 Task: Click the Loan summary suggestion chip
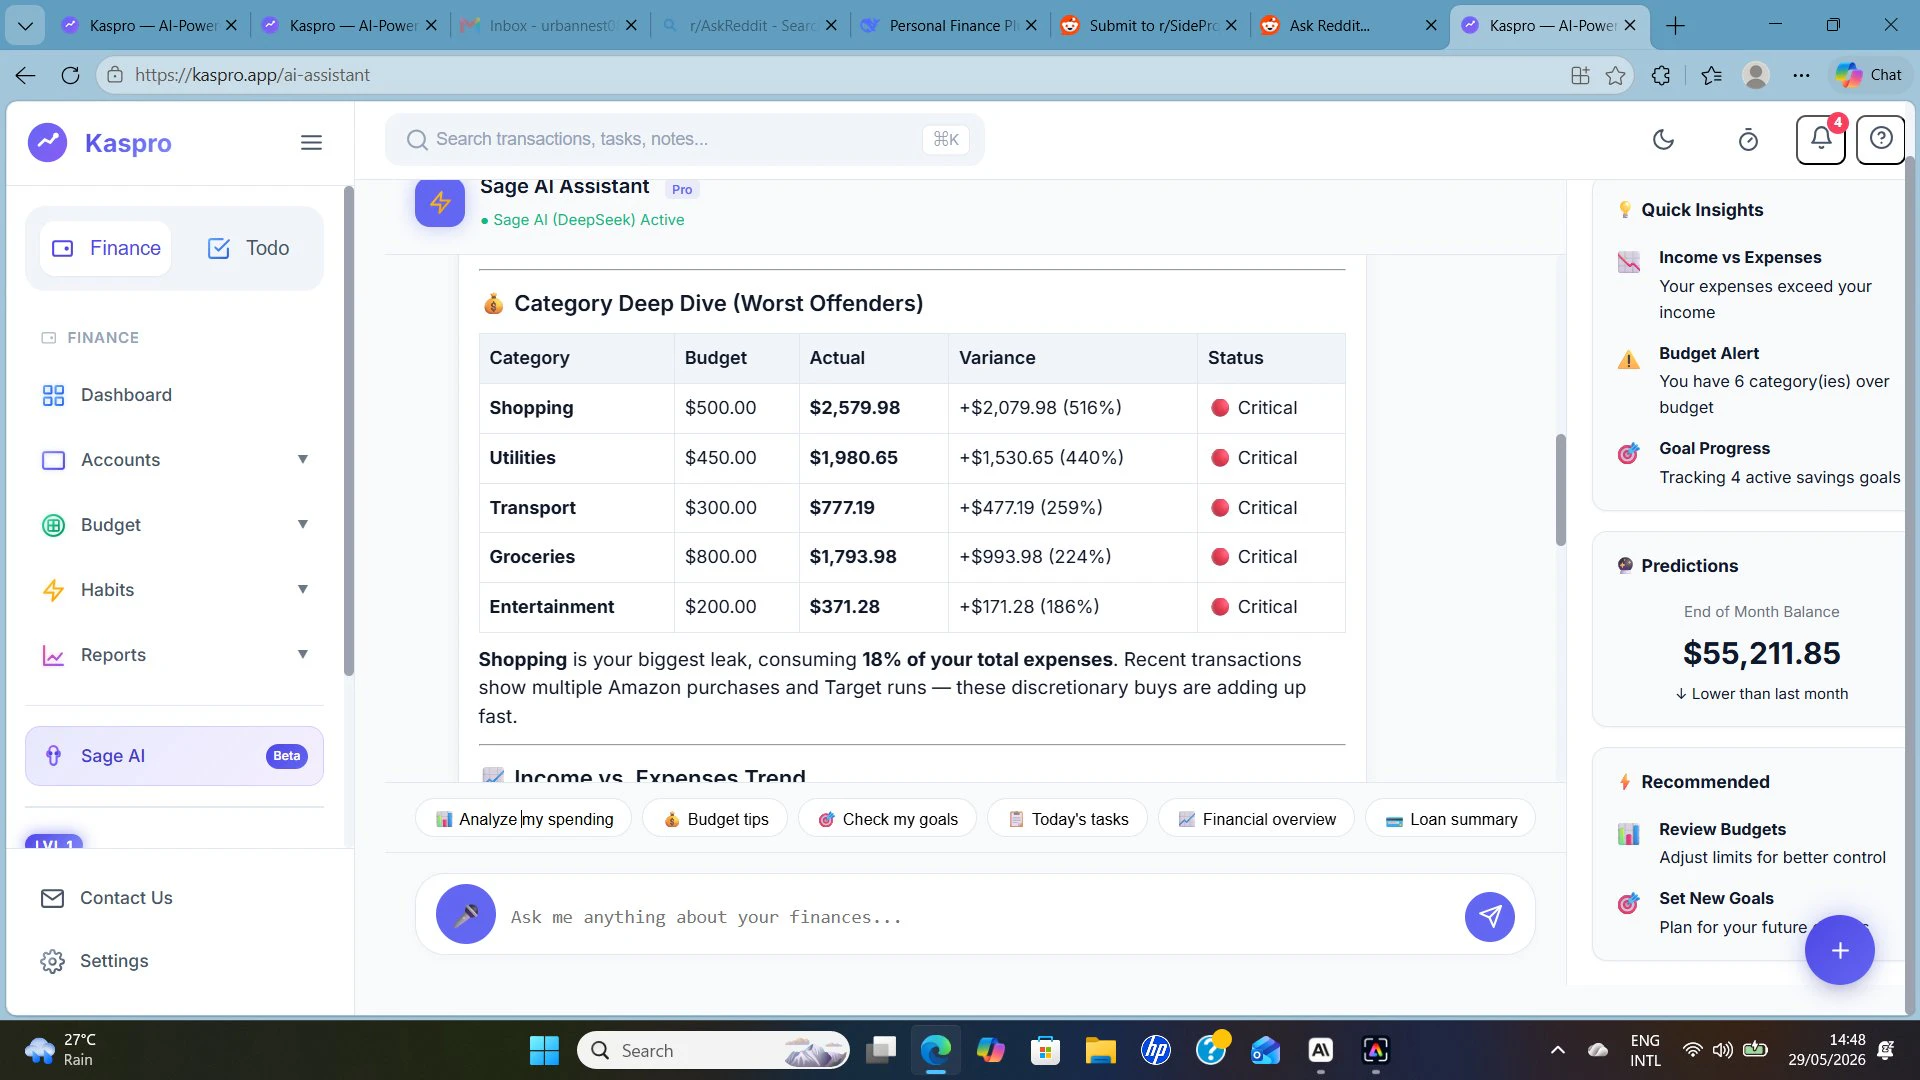click(1450, 819)
